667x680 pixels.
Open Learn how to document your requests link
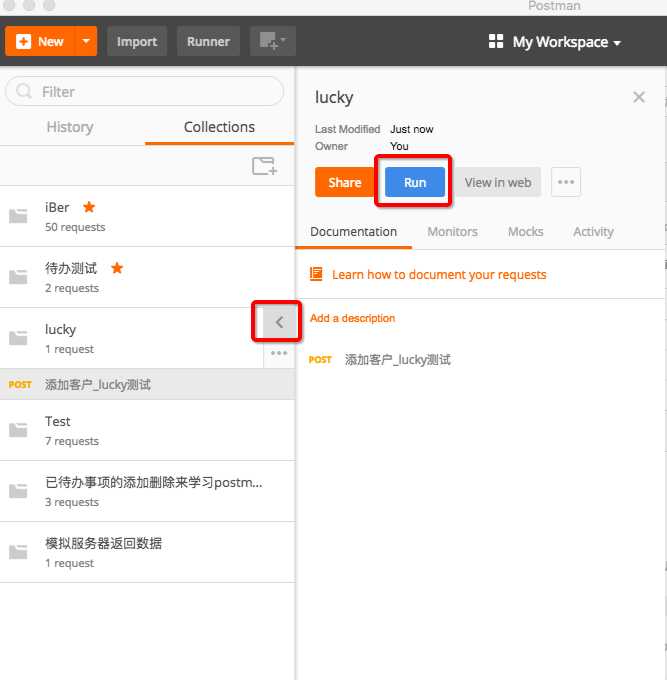click(x=439, y=275)
